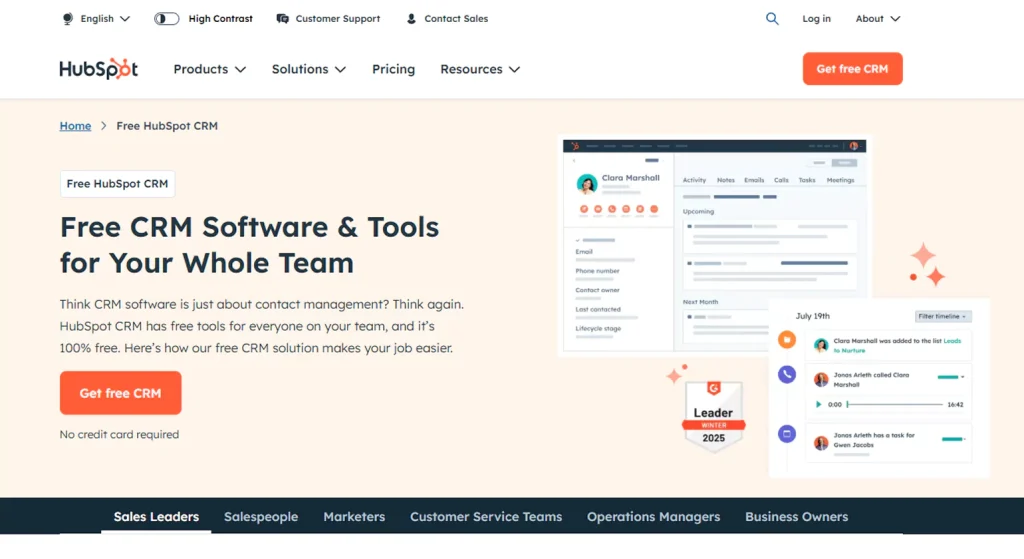Click the 'Free HubSpot CRM' breadcrumb text
The height and width of the screenshot is (559, 1024).
167,125
